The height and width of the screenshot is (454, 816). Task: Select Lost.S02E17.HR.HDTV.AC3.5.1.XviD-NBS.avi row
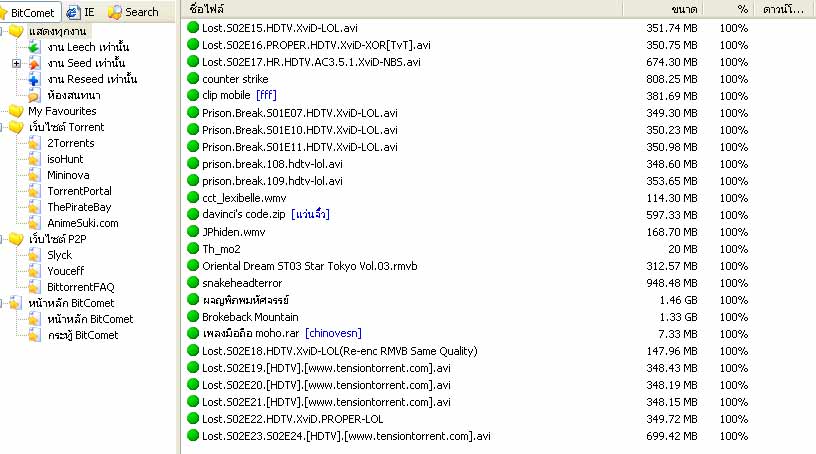pyautogui.click(x=499, y=62)
